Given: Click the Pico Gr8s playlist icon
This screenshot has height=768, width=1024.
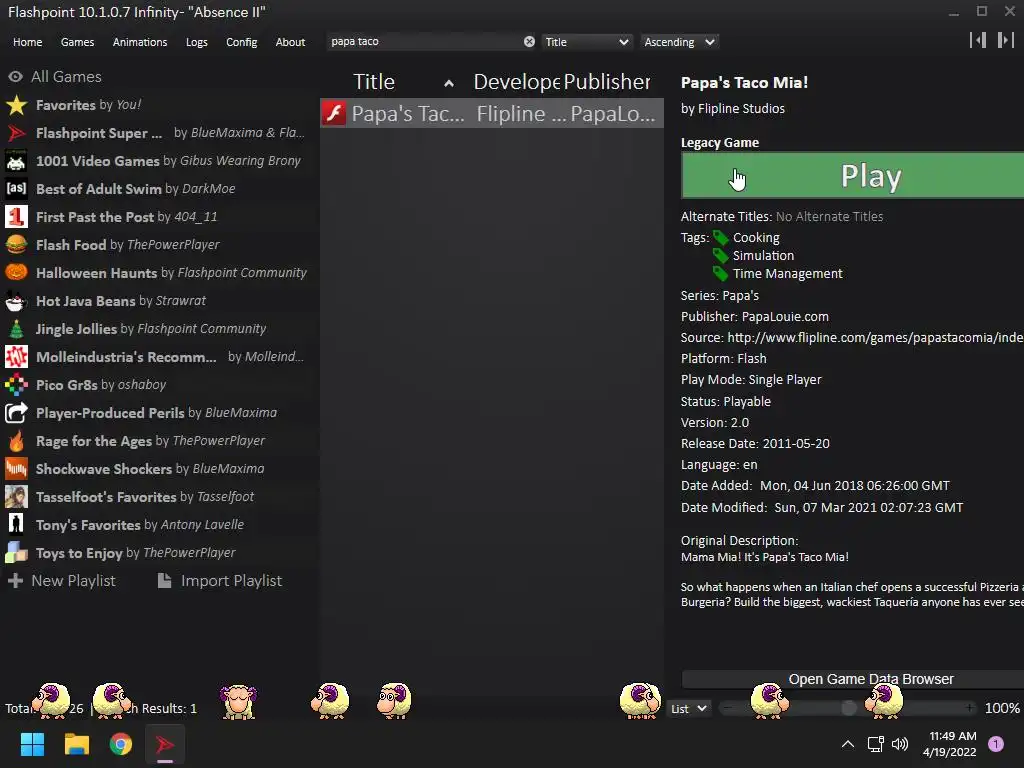Looking at the screenshot, I should (16, 385).
